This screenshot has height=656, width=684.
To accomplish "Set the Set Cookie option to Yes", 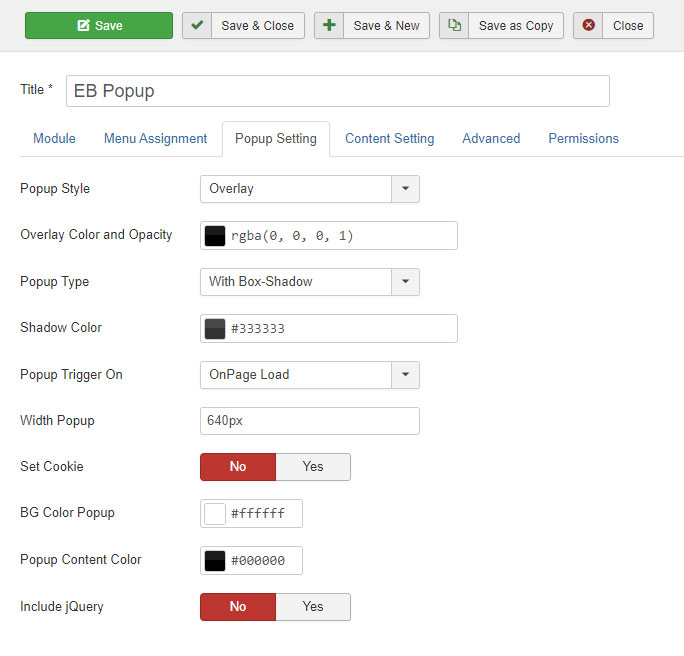I will tap(313, 467).
